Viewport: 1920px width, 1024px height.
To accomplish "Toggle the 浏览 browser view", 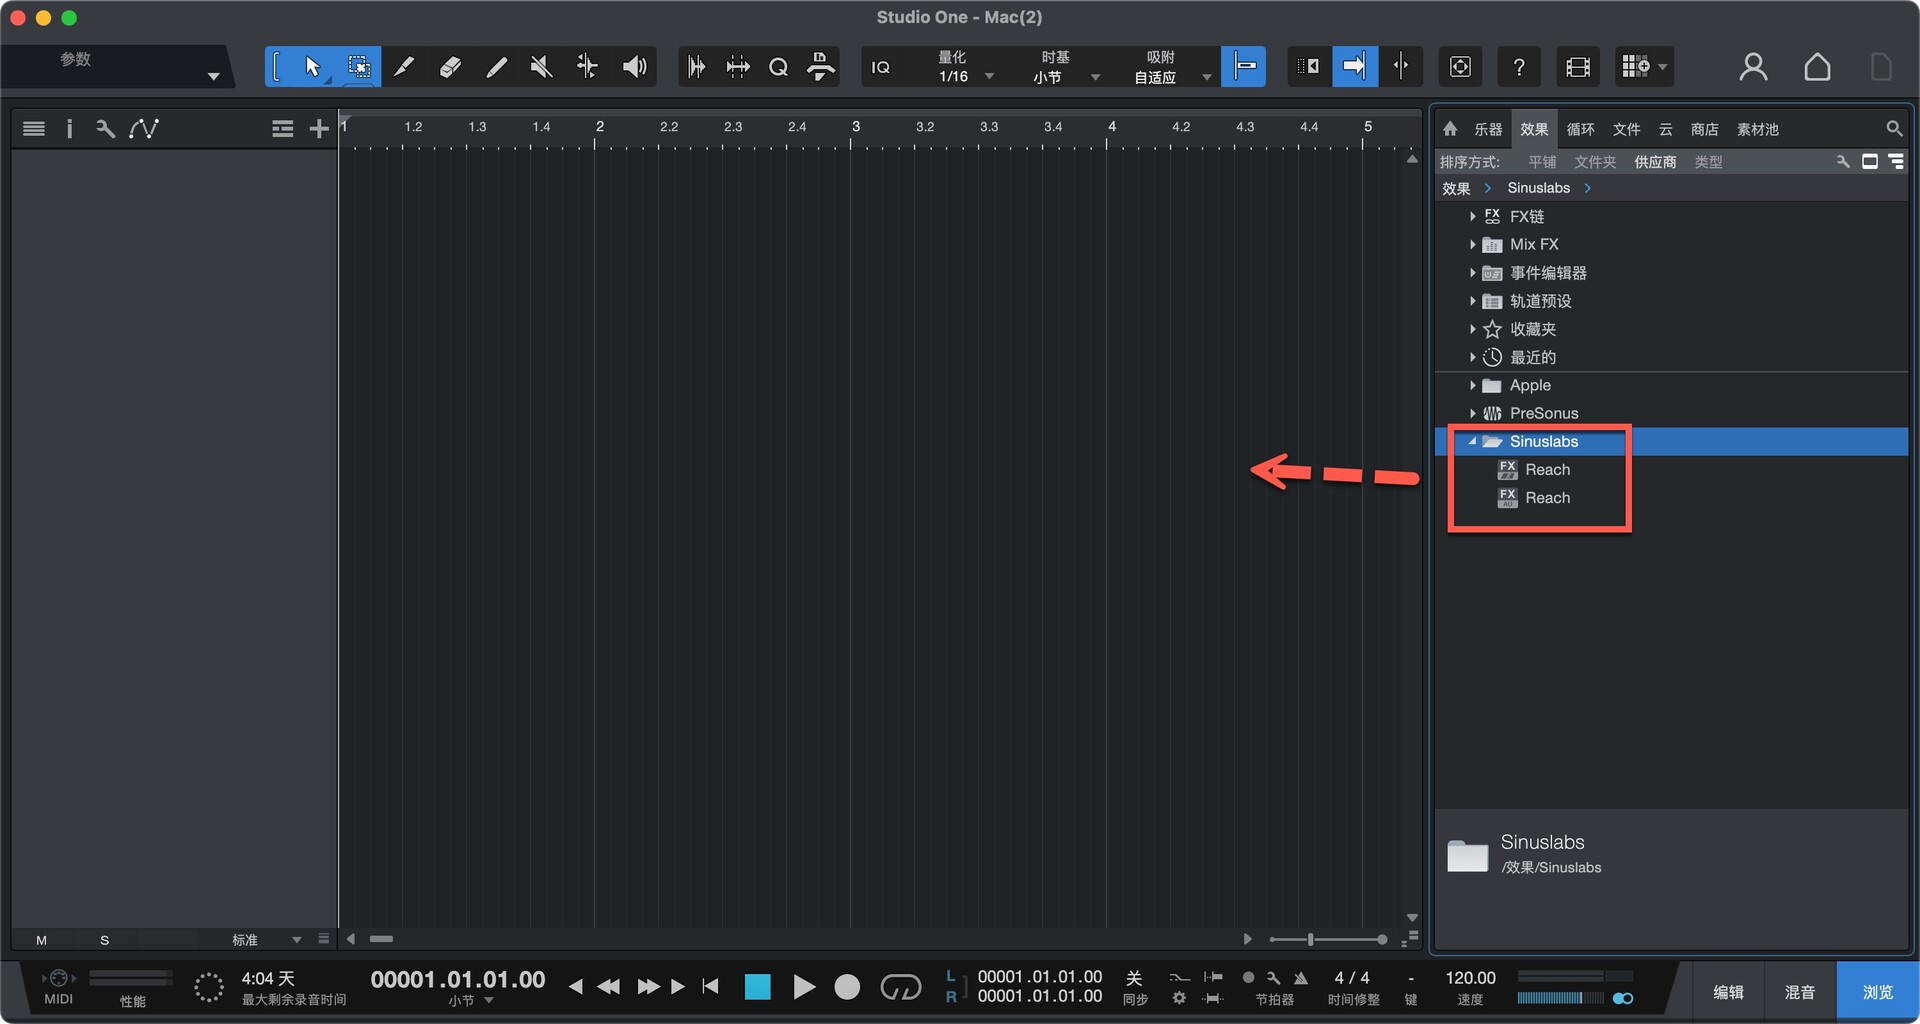I will click(x=1877, y=992).
